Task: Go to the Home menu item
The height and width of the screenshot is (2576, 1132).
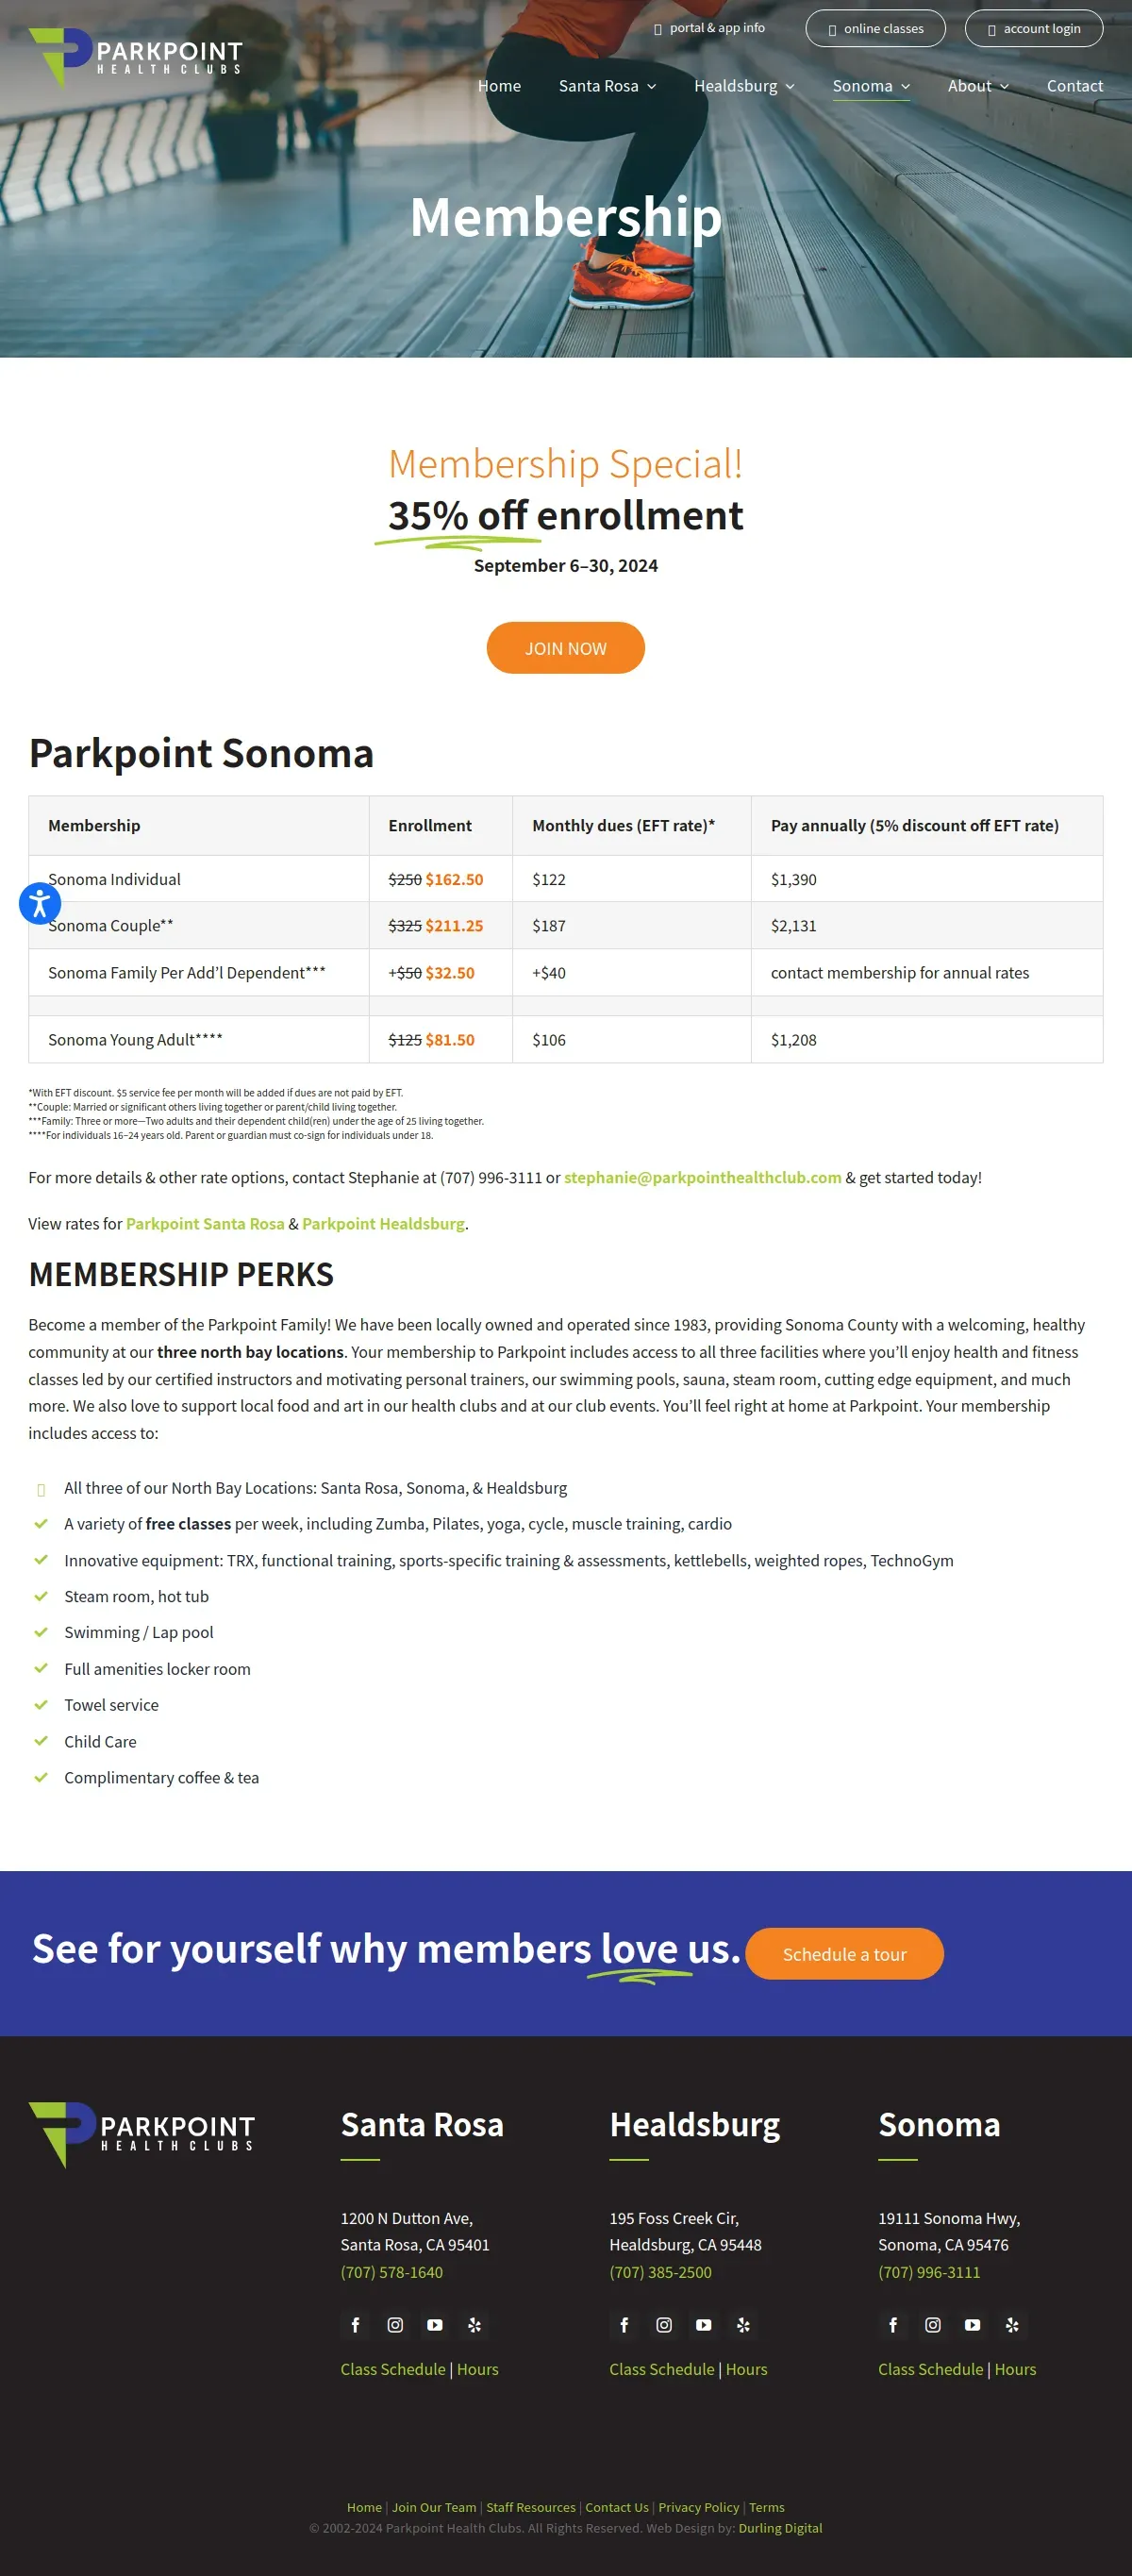Action: [499, 86]
